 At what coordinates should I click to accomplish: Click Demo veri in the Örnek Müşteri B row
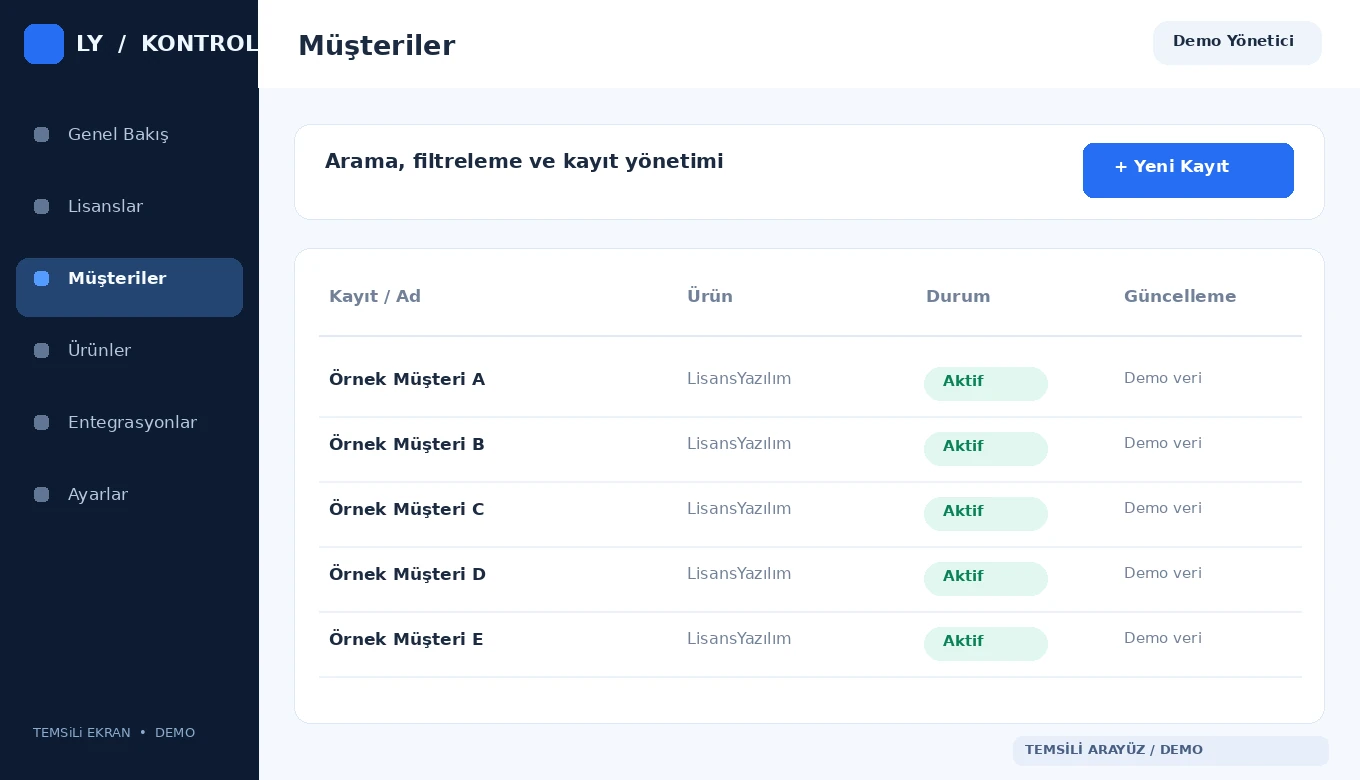coord(1163,443)
